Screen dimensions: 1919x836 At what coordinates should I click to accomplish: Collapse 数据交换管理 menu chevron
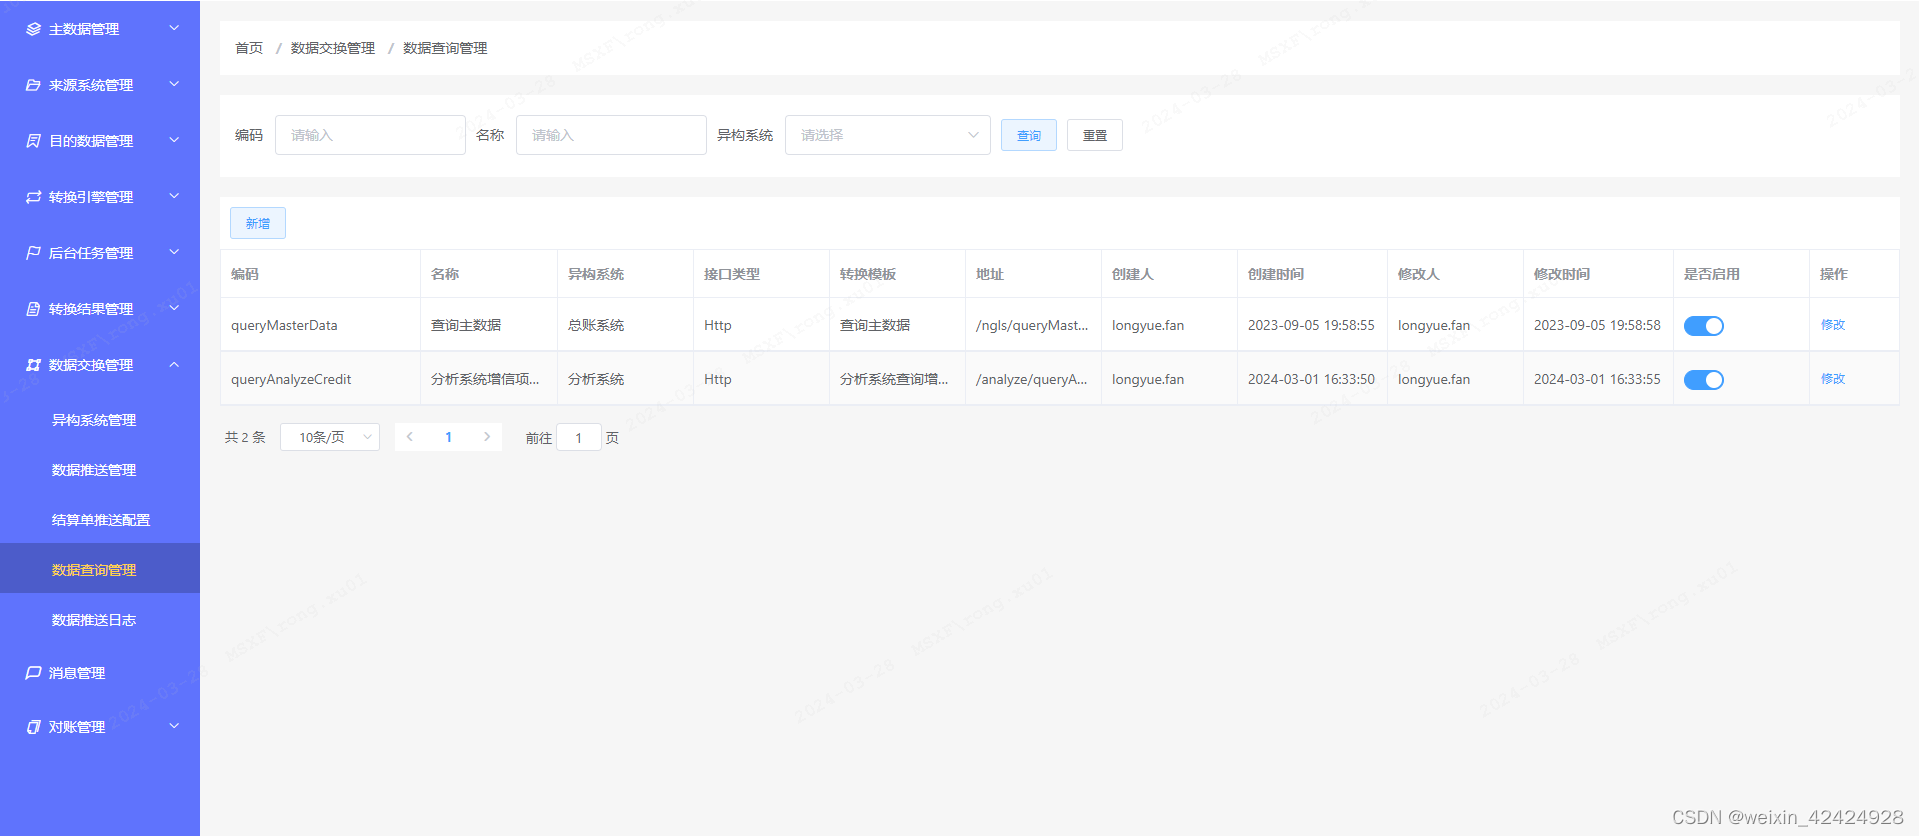174,364
